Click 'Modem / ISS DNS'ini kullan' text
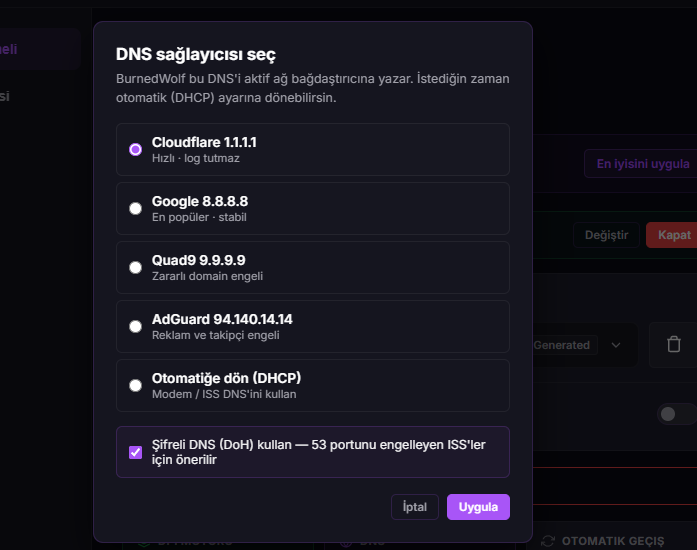The width and height of the screenshot is (697, 550). coord(224,394)
